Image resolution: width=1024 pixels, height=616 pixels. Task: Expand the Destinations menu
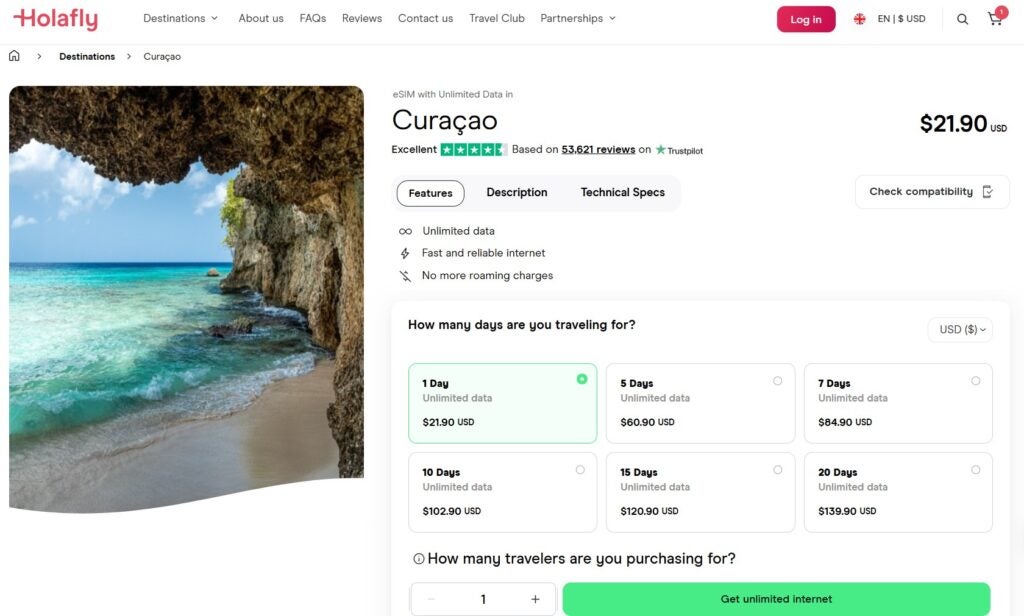[x=180, y=18]
